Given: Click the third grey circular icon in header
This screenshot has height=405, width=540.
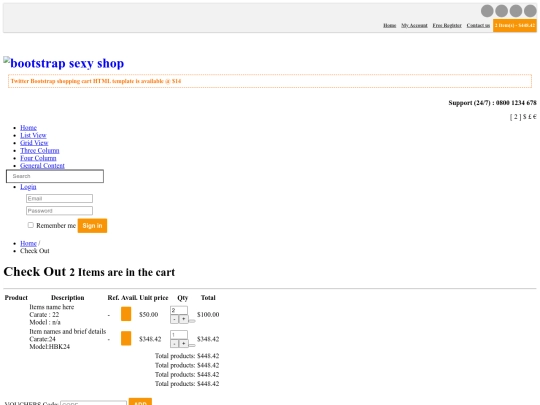Looking at the screenshot, I should pyautogui.click(x=516, y=11).
